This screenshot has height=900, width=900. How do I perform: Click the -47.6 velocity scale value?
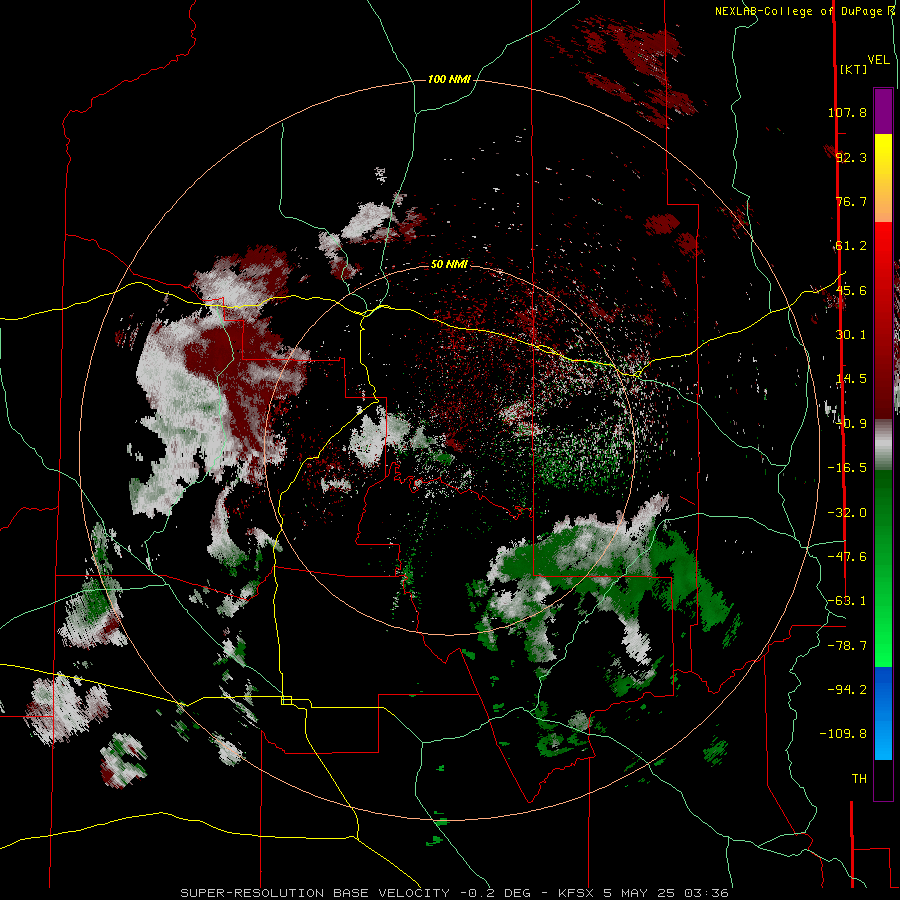point(847,557)
